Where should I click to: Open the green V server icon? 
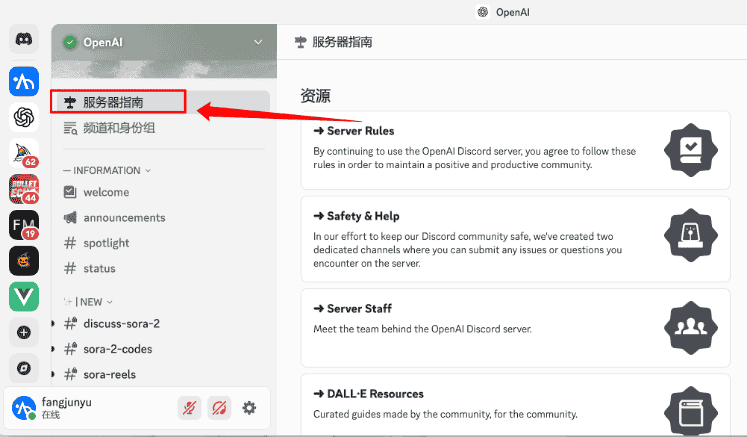click(x=24, y=296)
